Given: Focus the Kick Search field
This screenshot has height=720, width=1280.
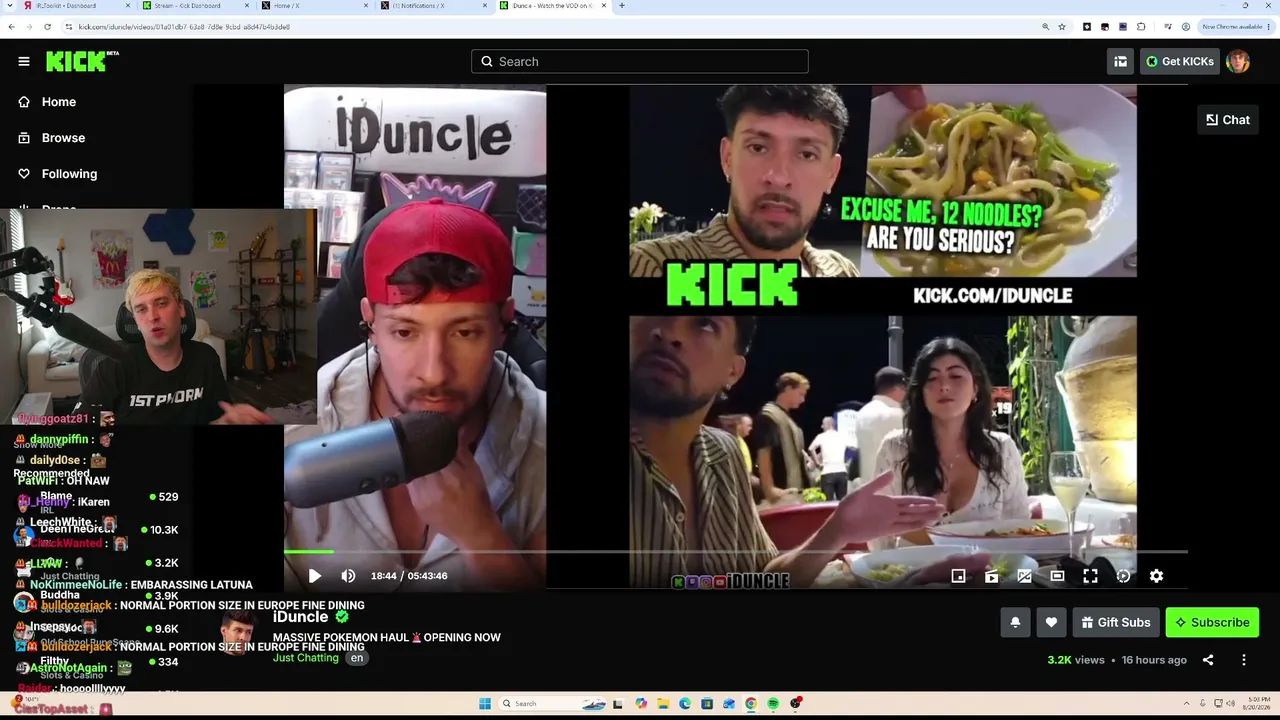Looking at the screenshot, I should point(640,61).
